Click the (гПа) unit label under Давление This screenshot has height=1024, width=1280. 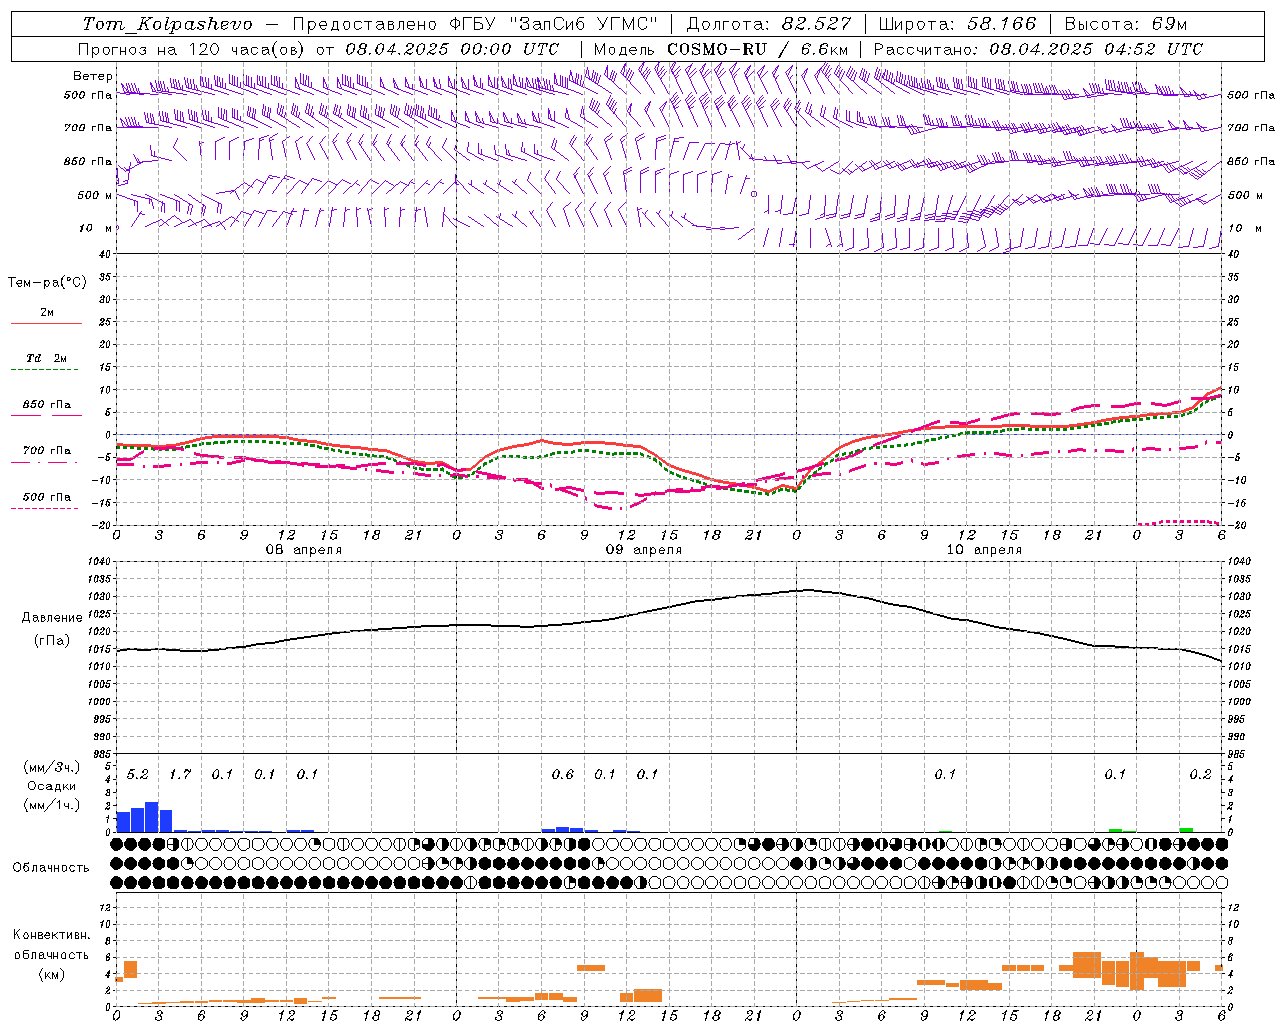[52, 641]
